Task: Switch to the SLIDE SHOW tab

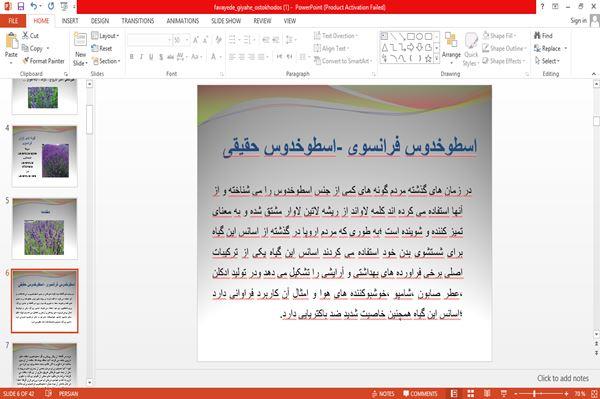Action: pos(226,21)
